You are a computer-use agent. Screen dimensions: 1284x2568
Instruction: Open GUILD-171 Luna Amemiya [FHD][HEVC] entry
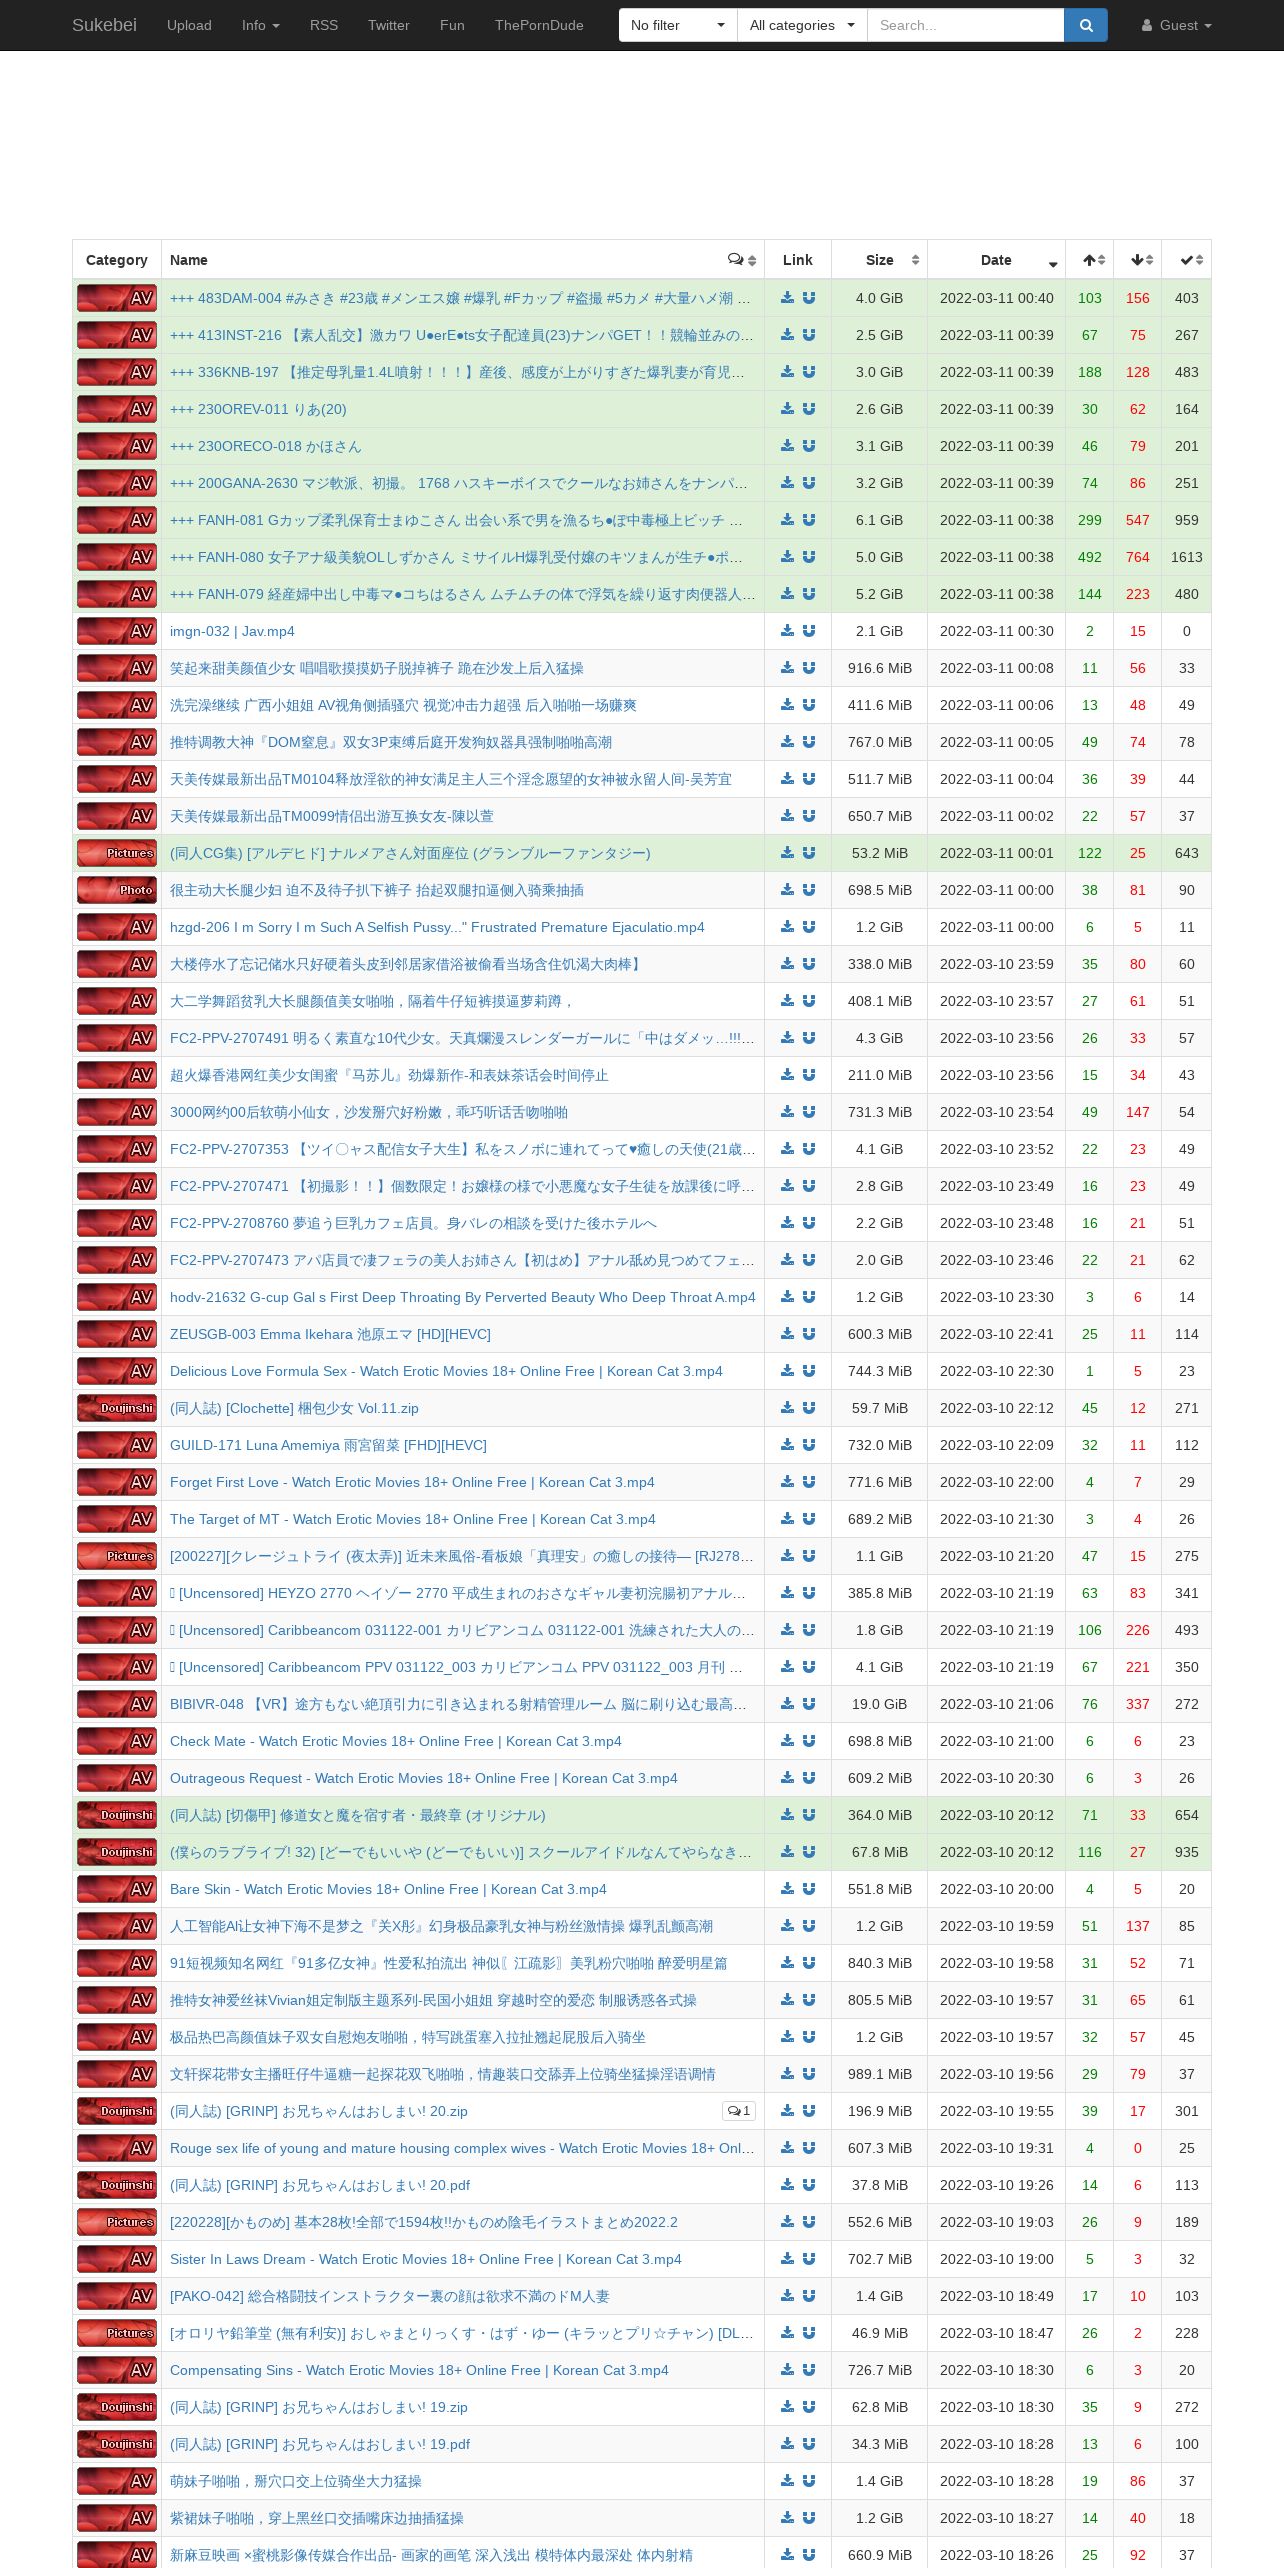[x=328, y=1445]
